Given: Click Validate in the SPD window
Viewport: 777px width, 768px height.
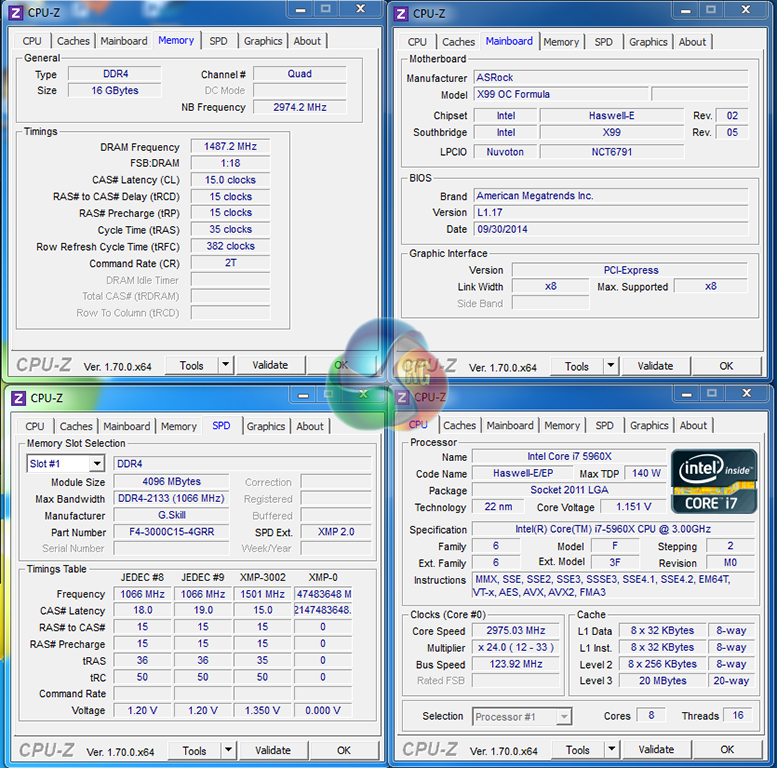Looking at the screenshot, I should (x=273, y=751).
